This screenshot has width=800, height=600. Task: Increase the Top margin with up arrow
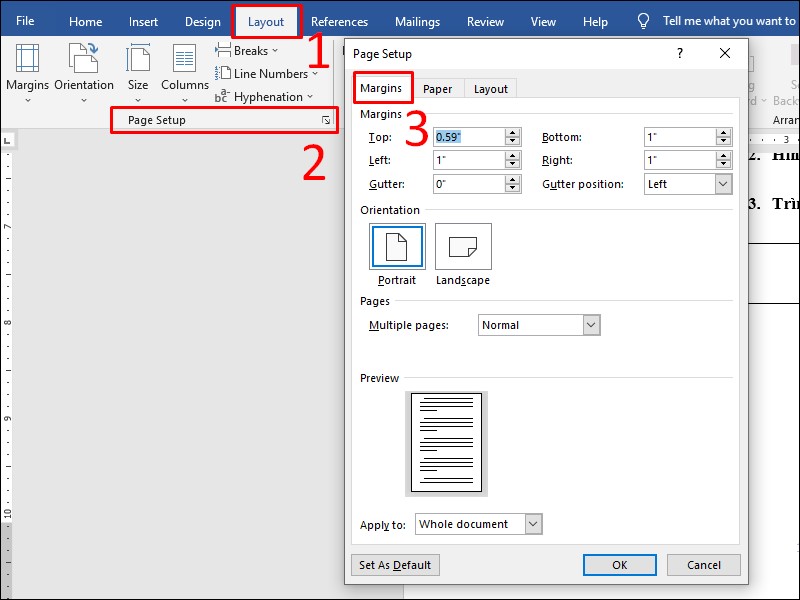pyautogui.click(x=513, y=133)
